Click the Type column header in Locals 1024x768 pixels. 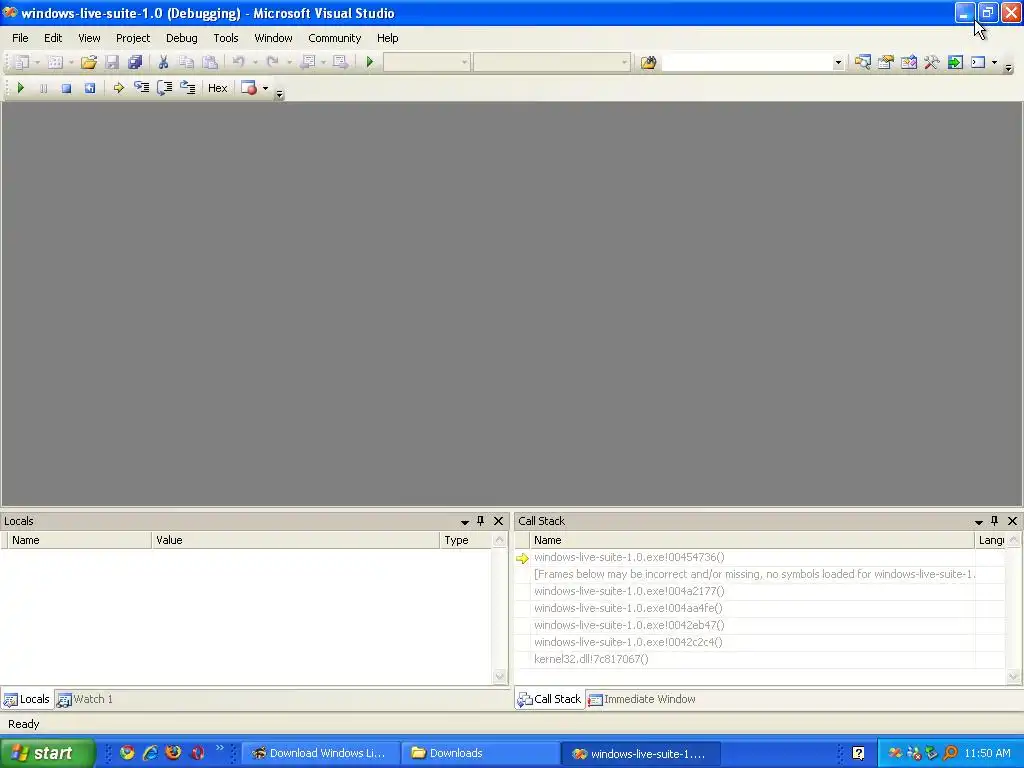466,540
